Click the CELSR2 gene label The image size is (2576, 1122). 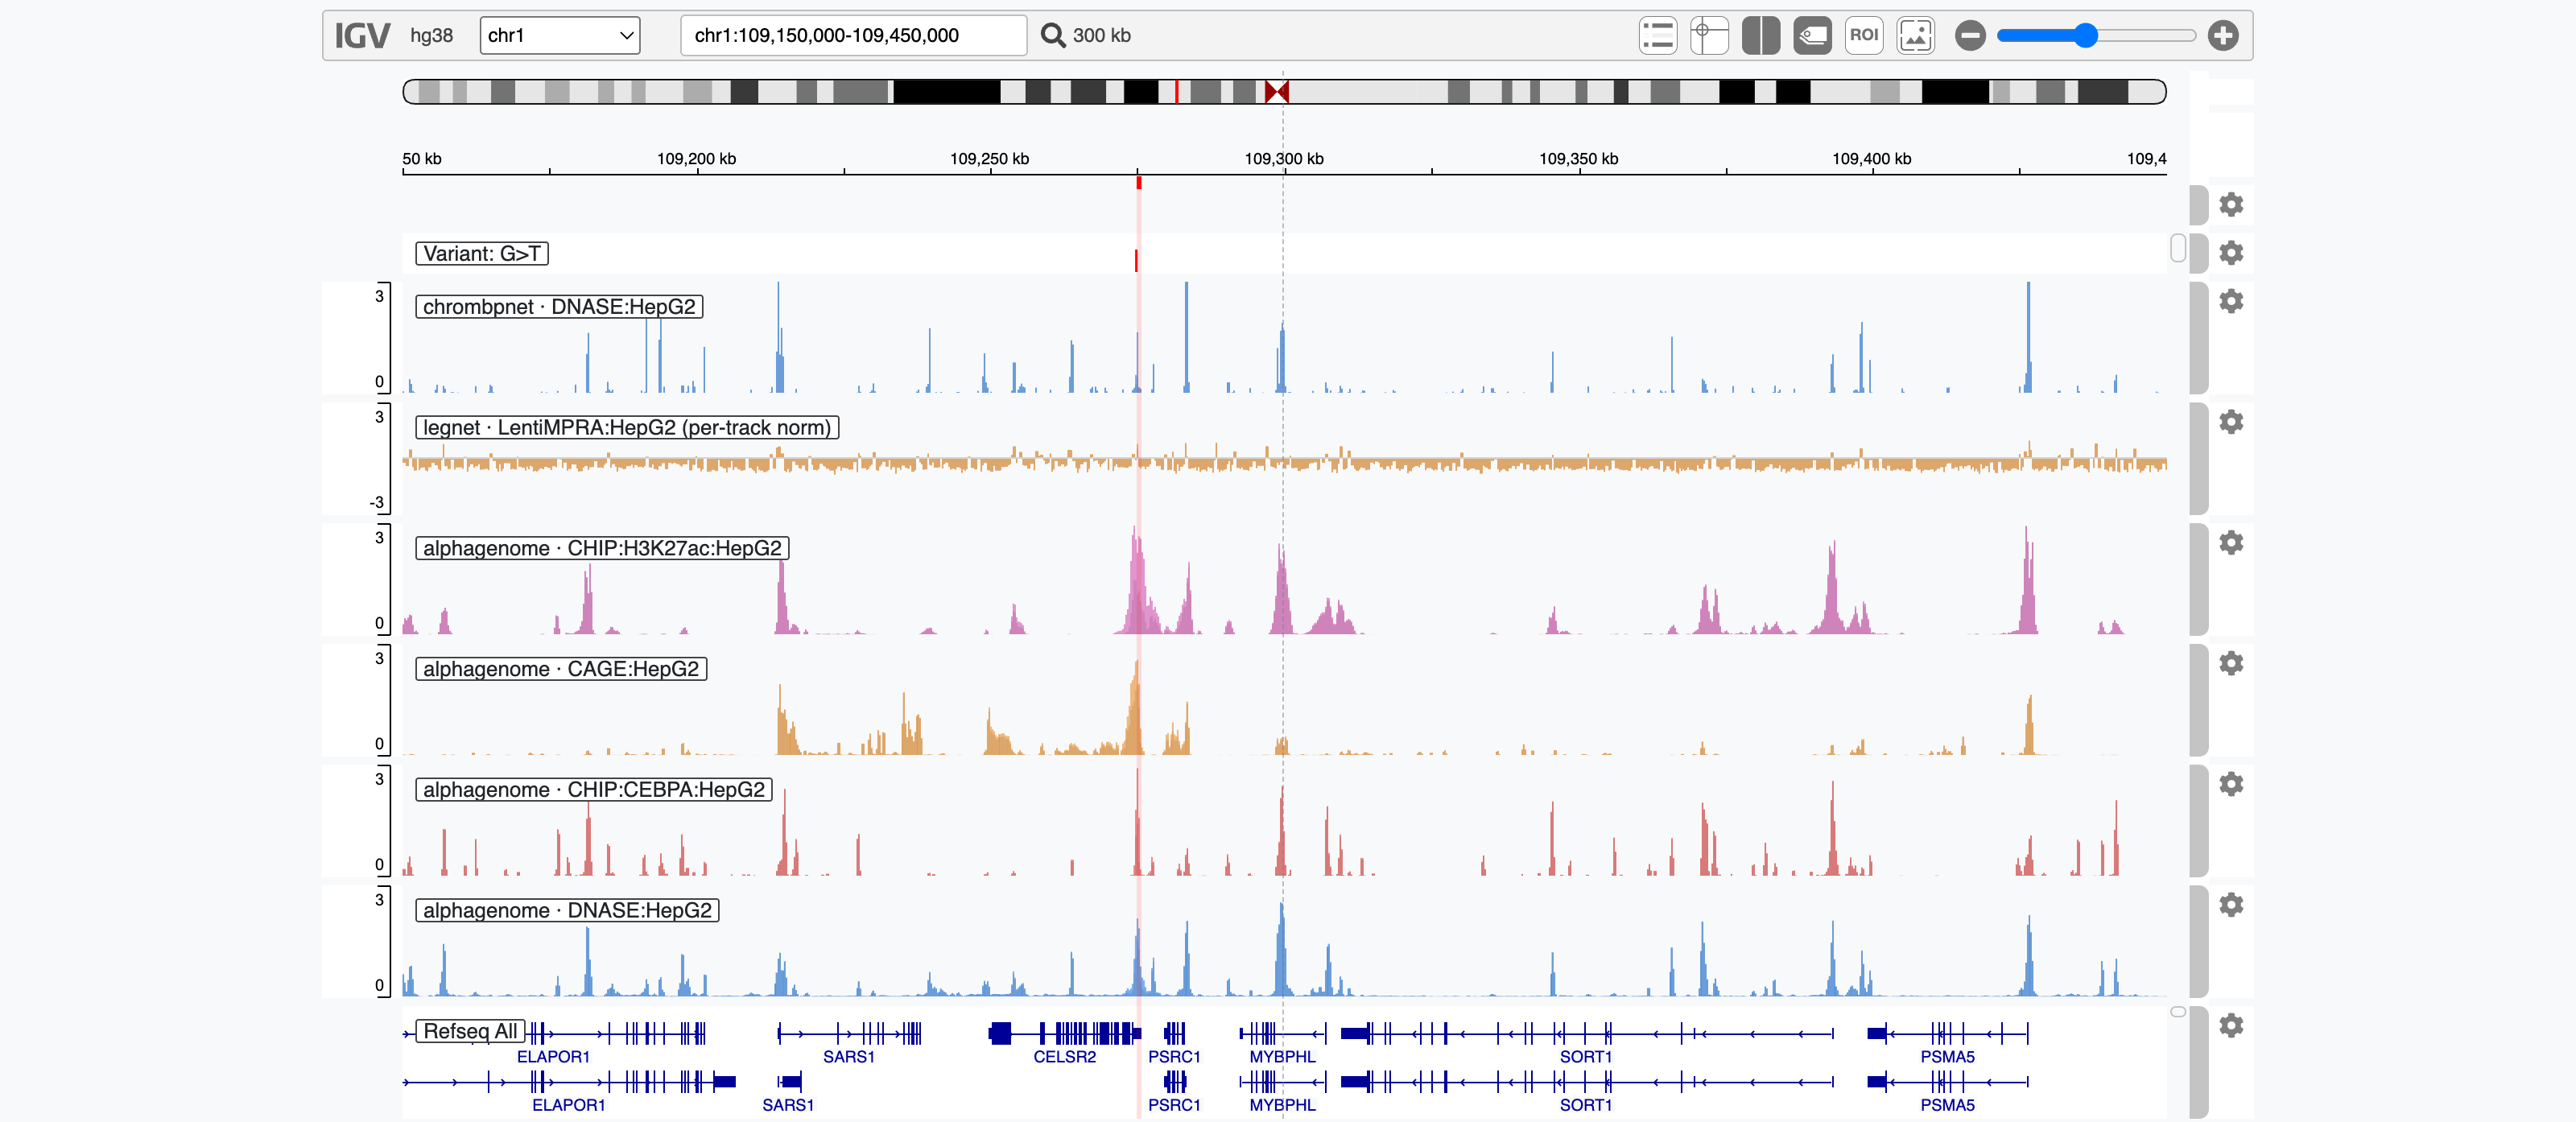point(1064,1056)
